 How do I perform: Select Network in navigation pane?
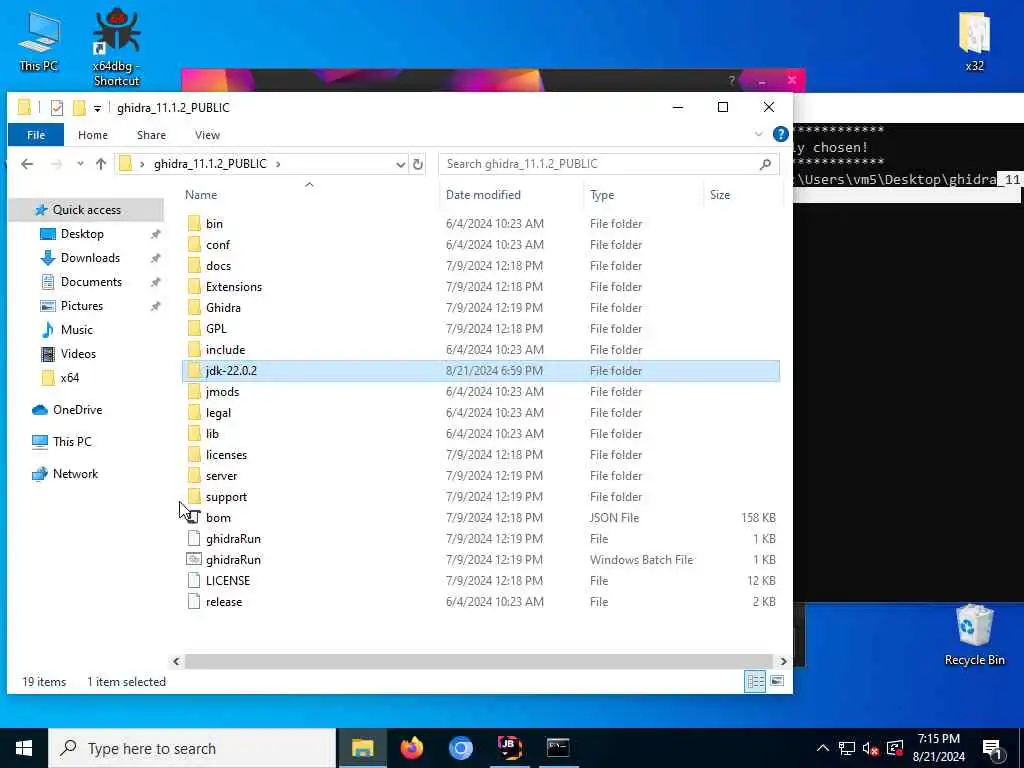(75, 473)
